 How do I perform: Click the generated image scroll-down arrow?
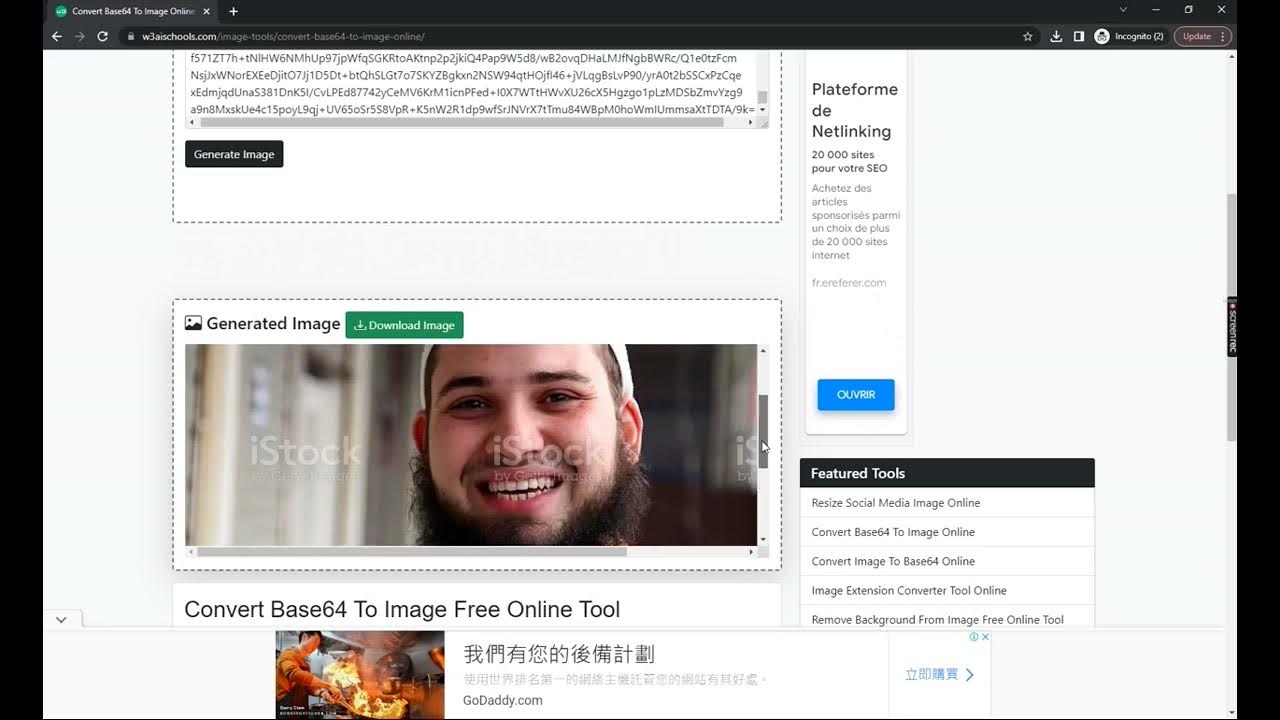tap(763, 540)
